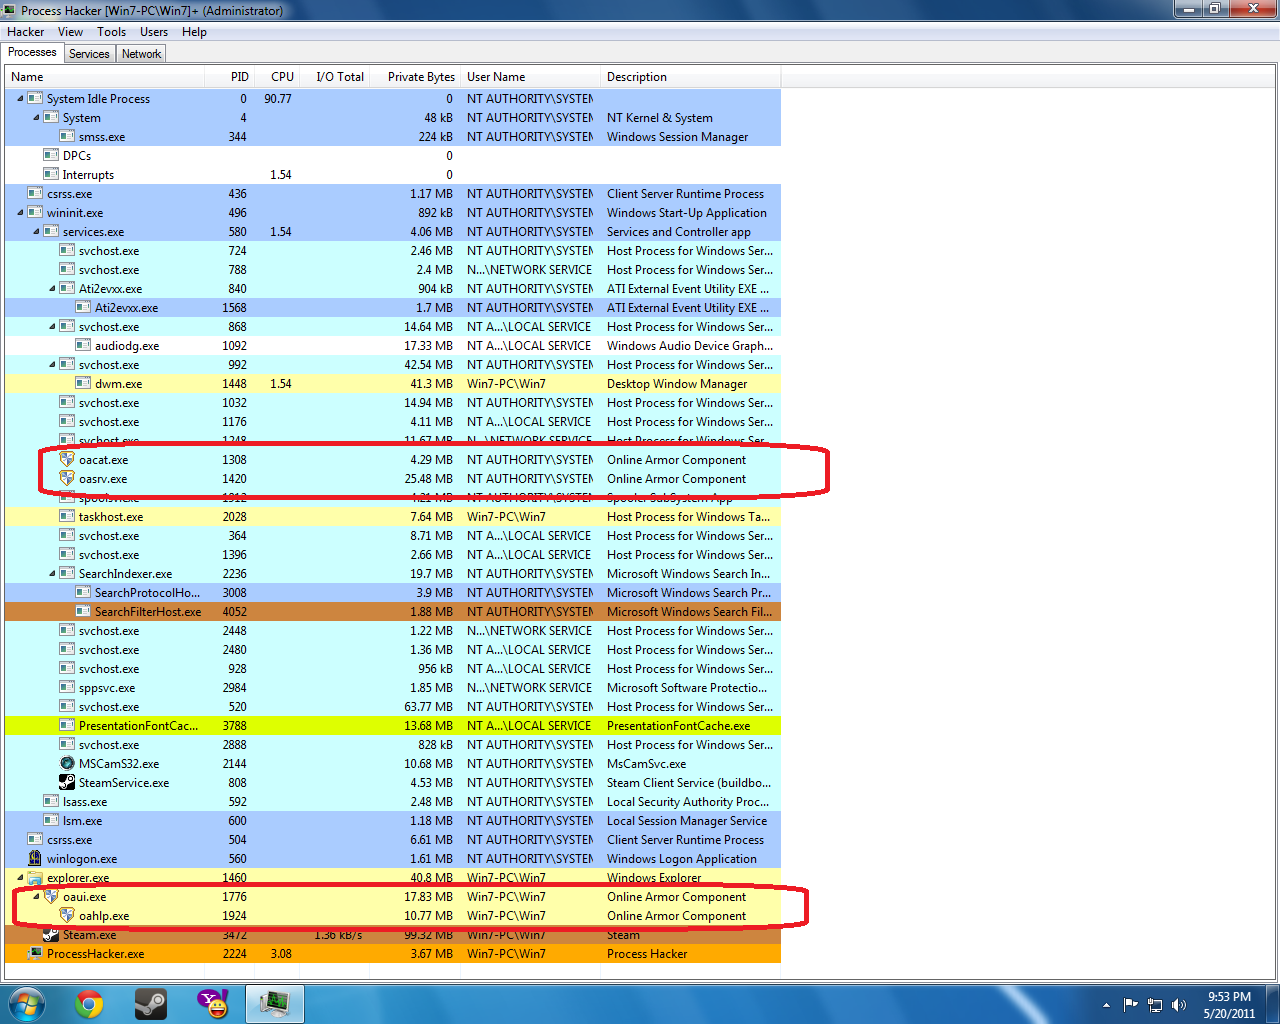
Task: Open the volume control tray icon
Action: [x=1179, y=1005]
